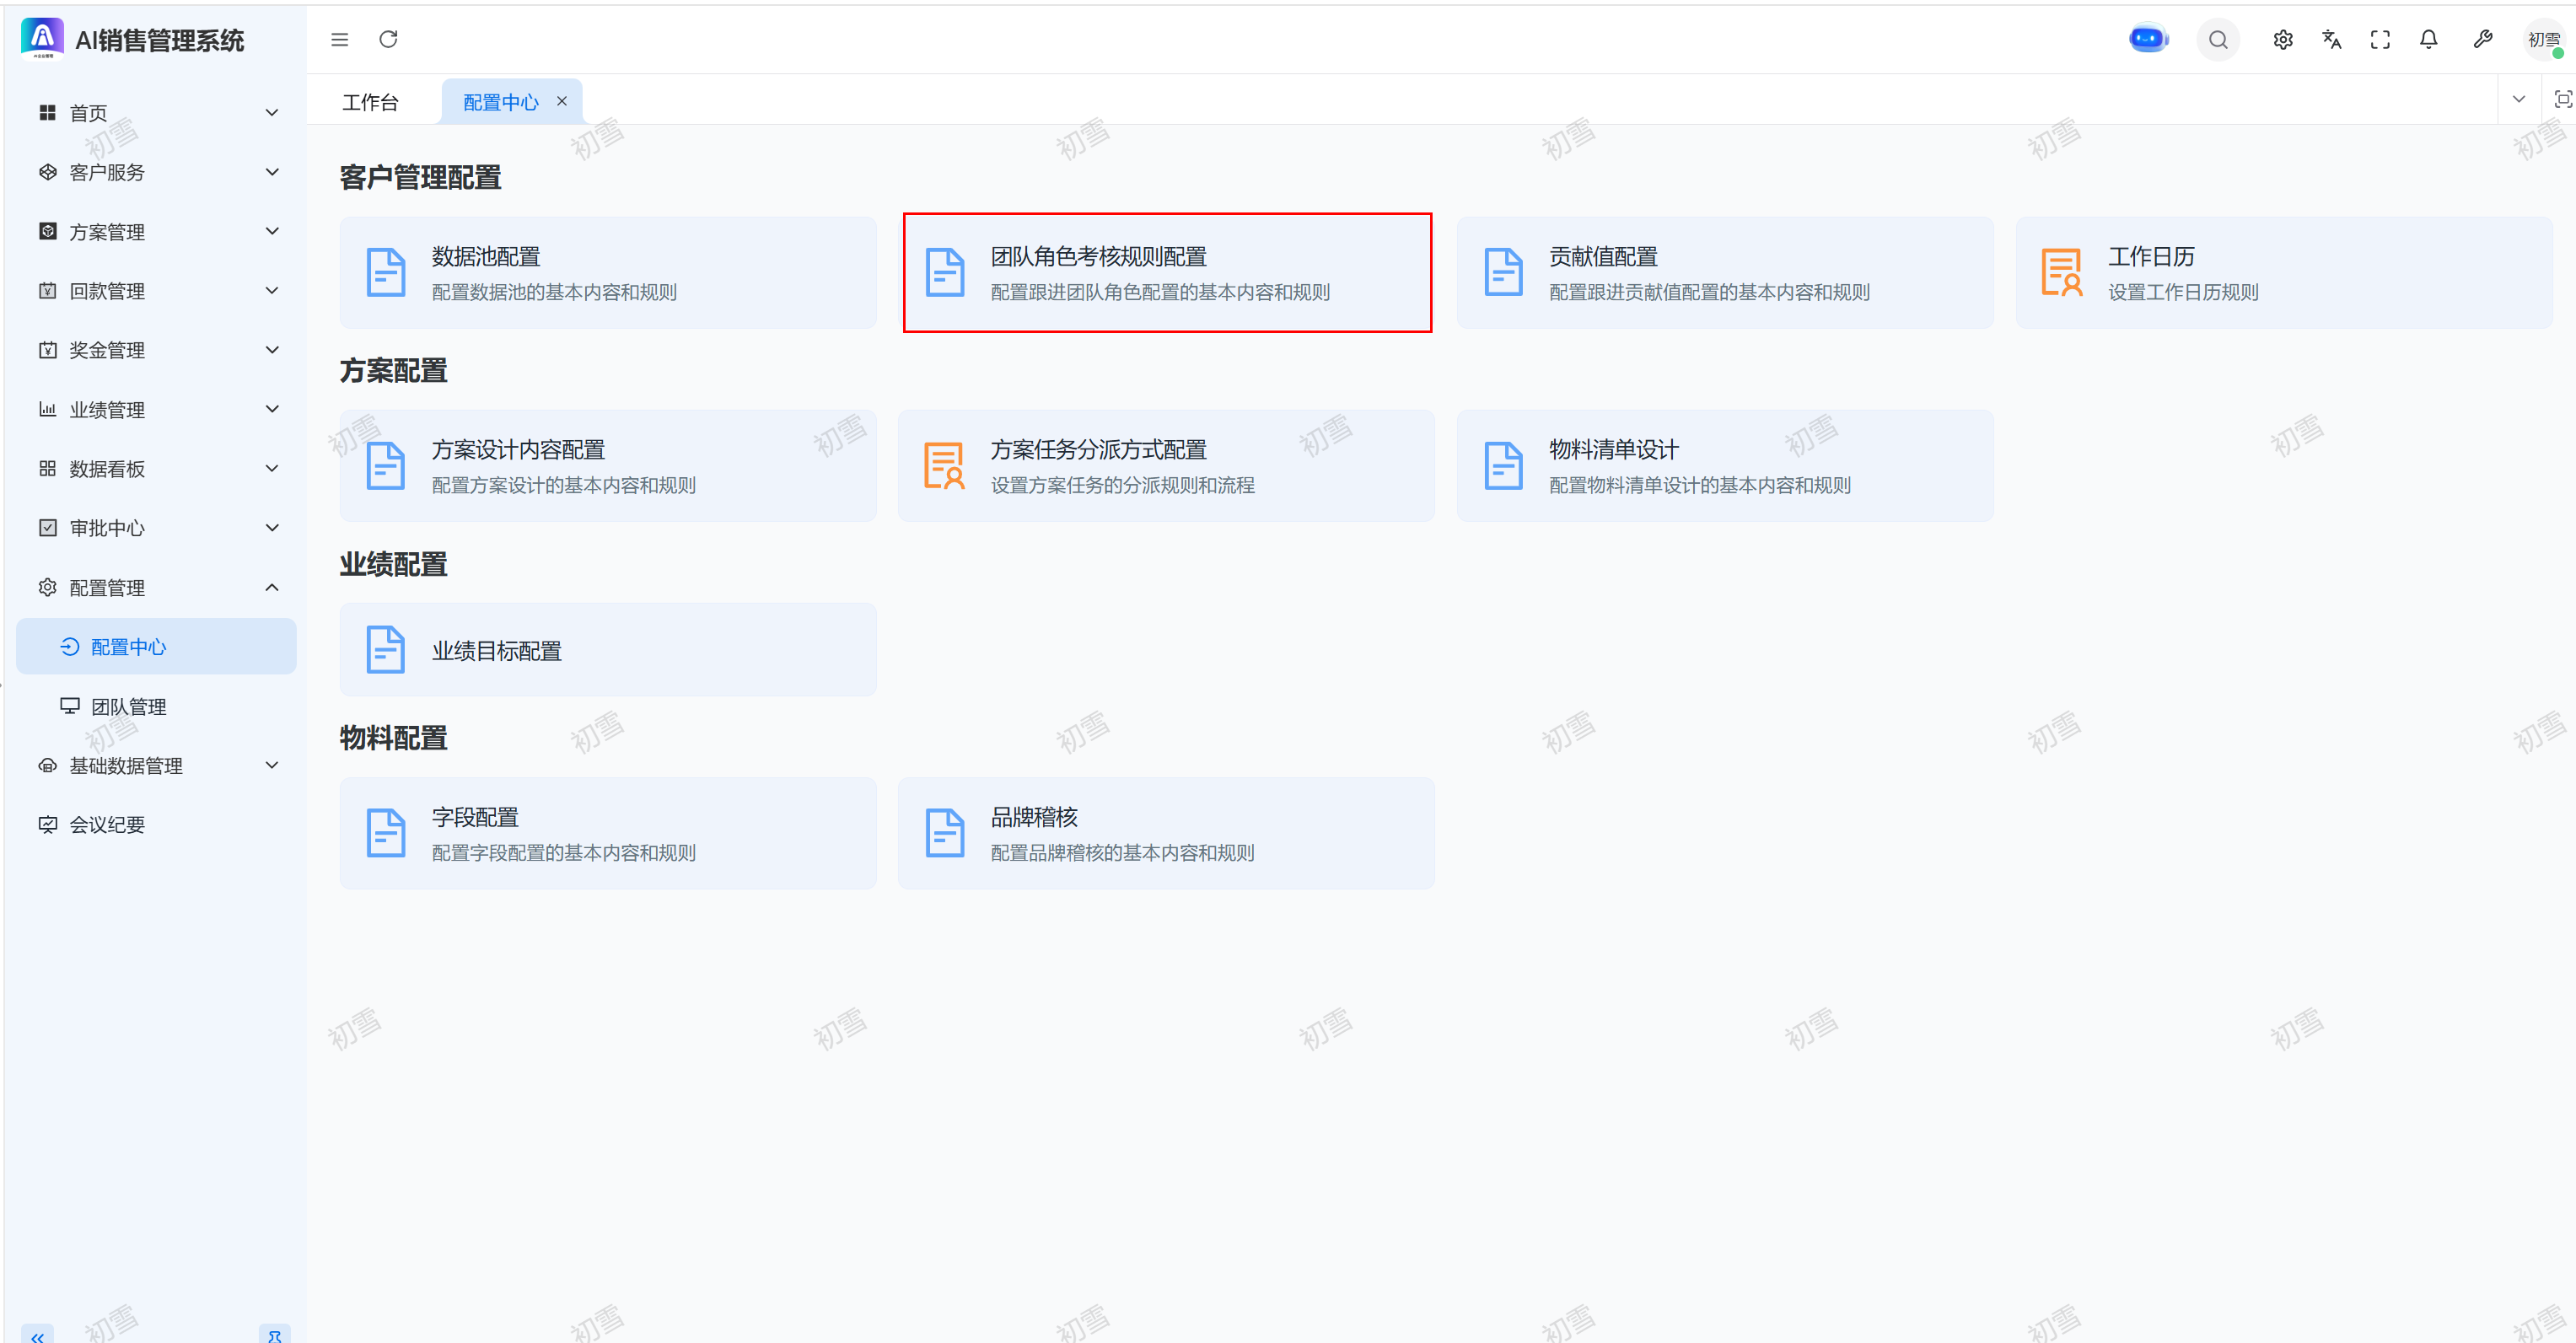Toggle fullscreen mode icon
The image size is (2576, 1343).
(2380, 40)
